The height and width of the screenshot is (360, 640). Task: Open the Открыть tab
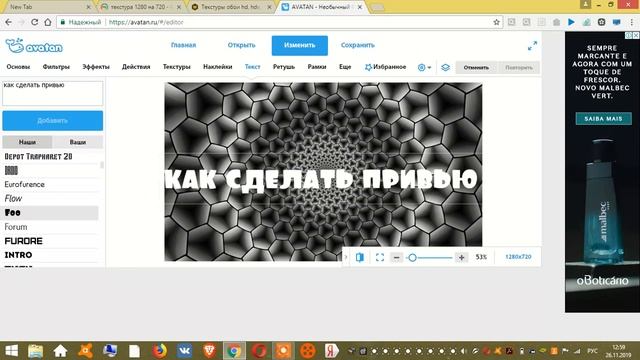click(x=242, y=45)
